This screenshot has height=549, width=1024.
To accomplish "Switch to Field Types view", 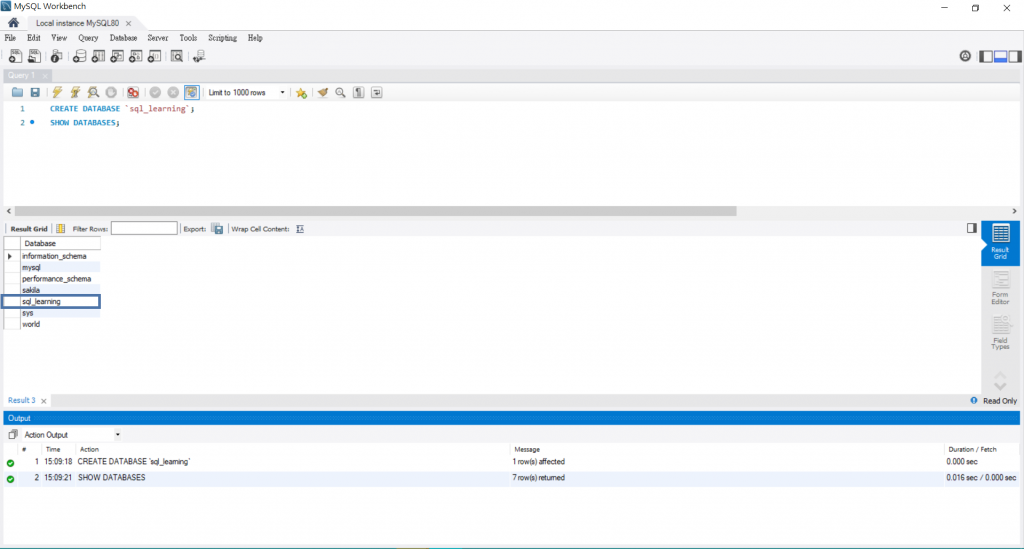I will [1000, 333].
